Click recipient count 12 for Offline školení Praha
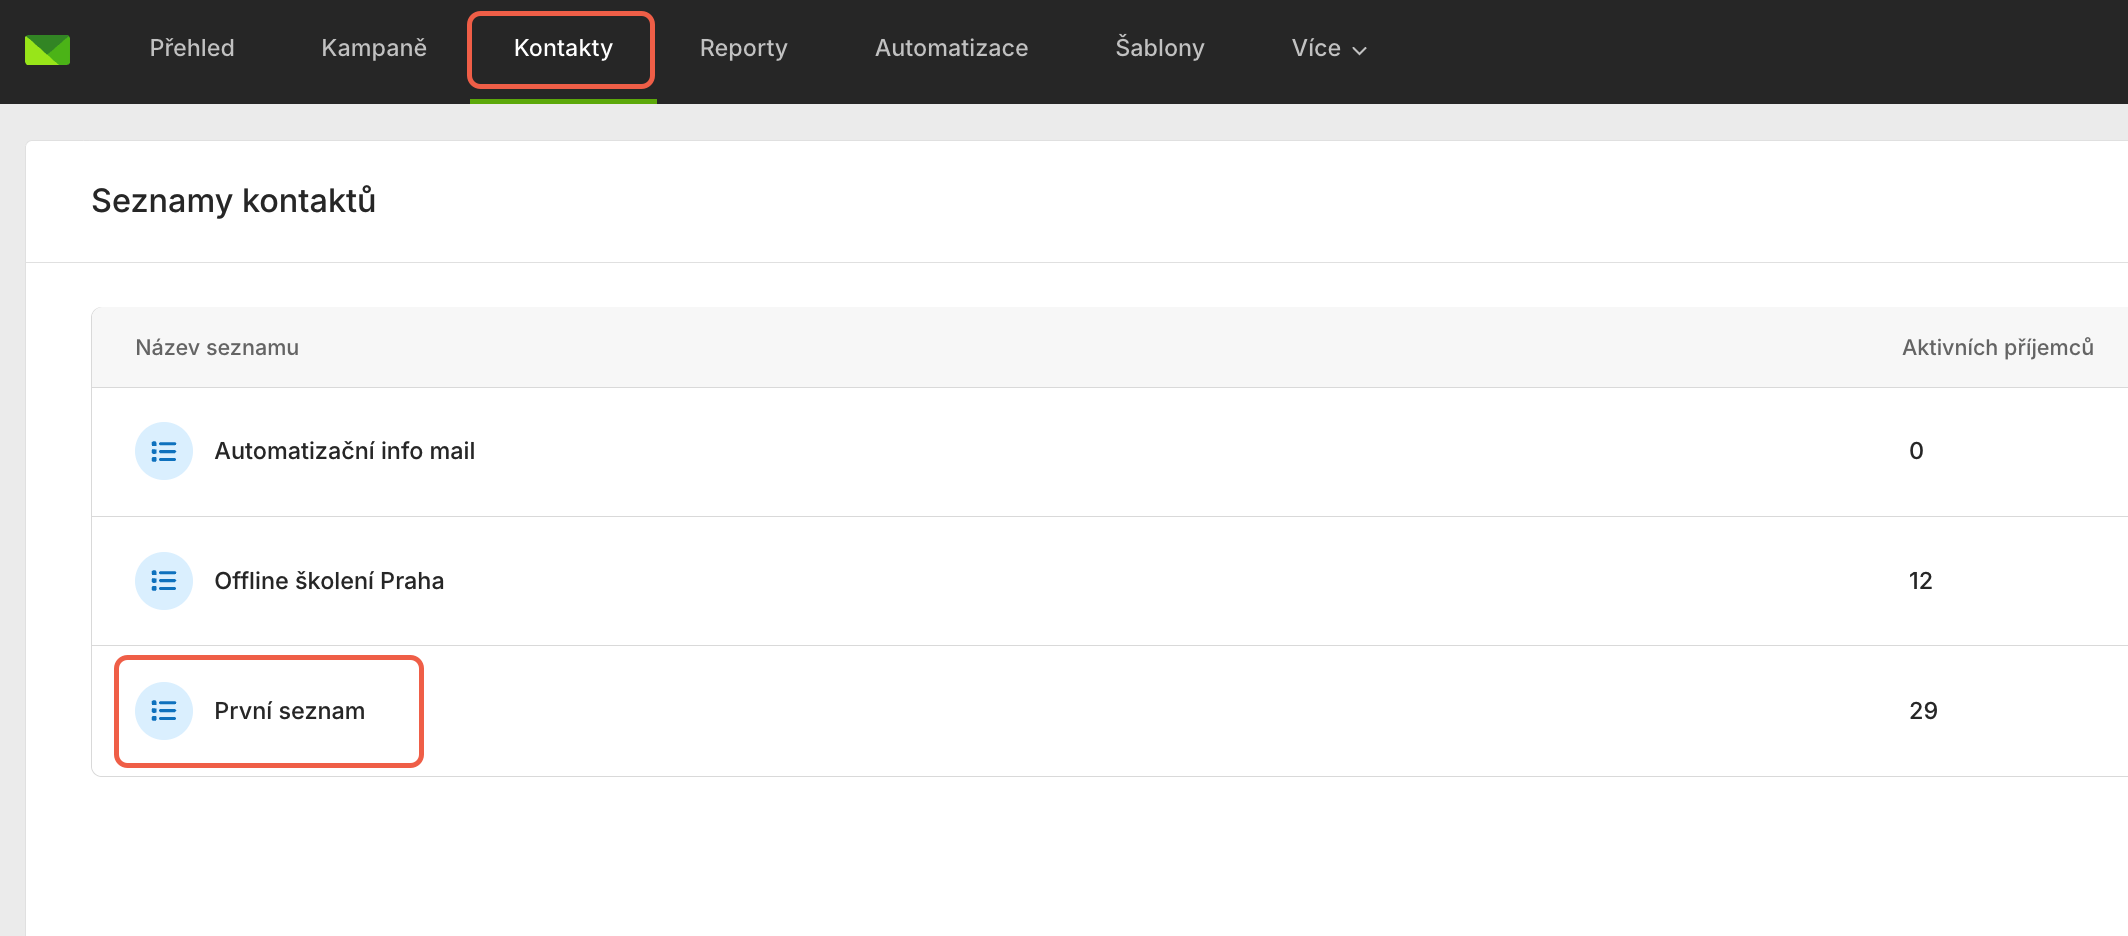Image resolution: width=2128 pixels, height=936 pixels. [x=1920, y=581]
